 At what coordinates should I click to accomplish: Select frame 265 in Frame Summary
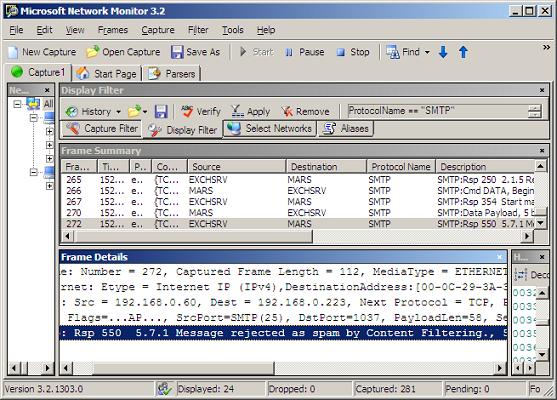click(298, 180)
